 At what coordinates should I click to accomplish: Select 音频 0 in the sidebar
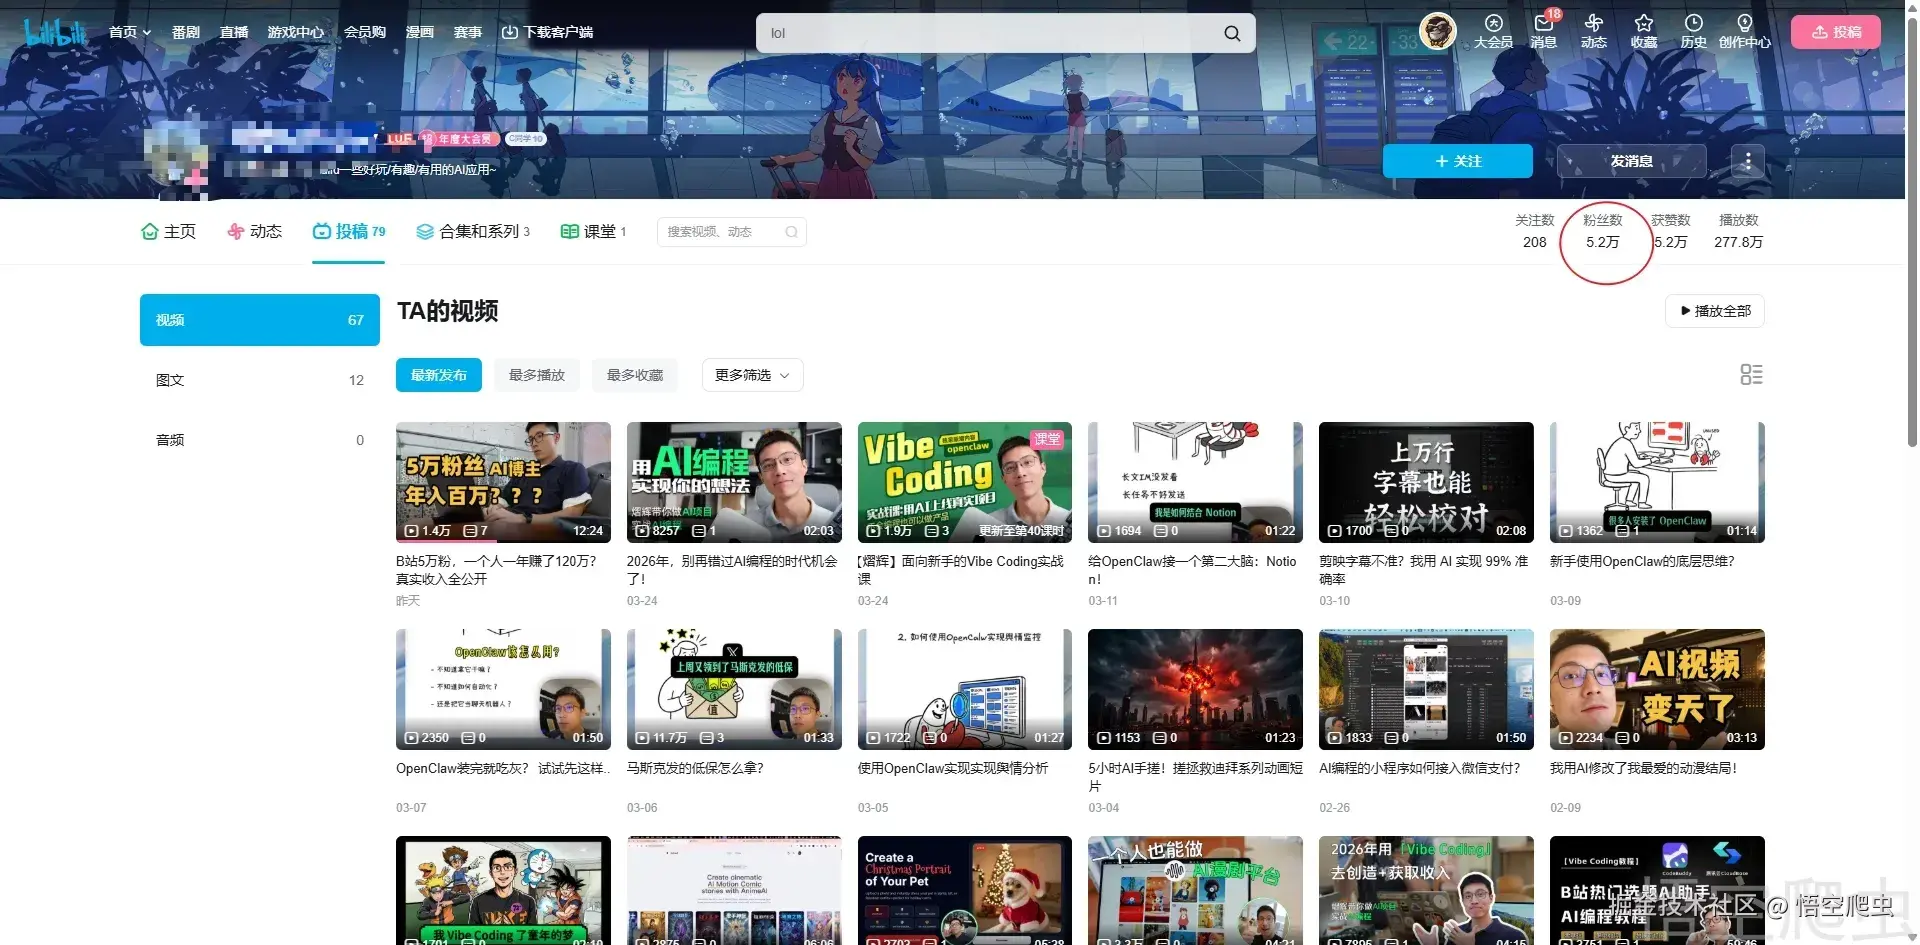(260, 440)
